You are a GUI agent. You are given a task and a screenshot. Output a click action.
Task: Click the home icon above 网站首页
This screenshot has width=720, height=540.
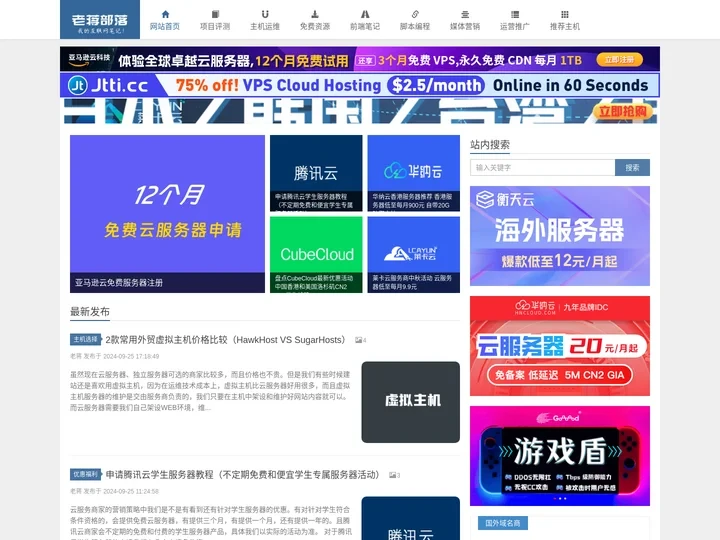click(x=165, y=14)
